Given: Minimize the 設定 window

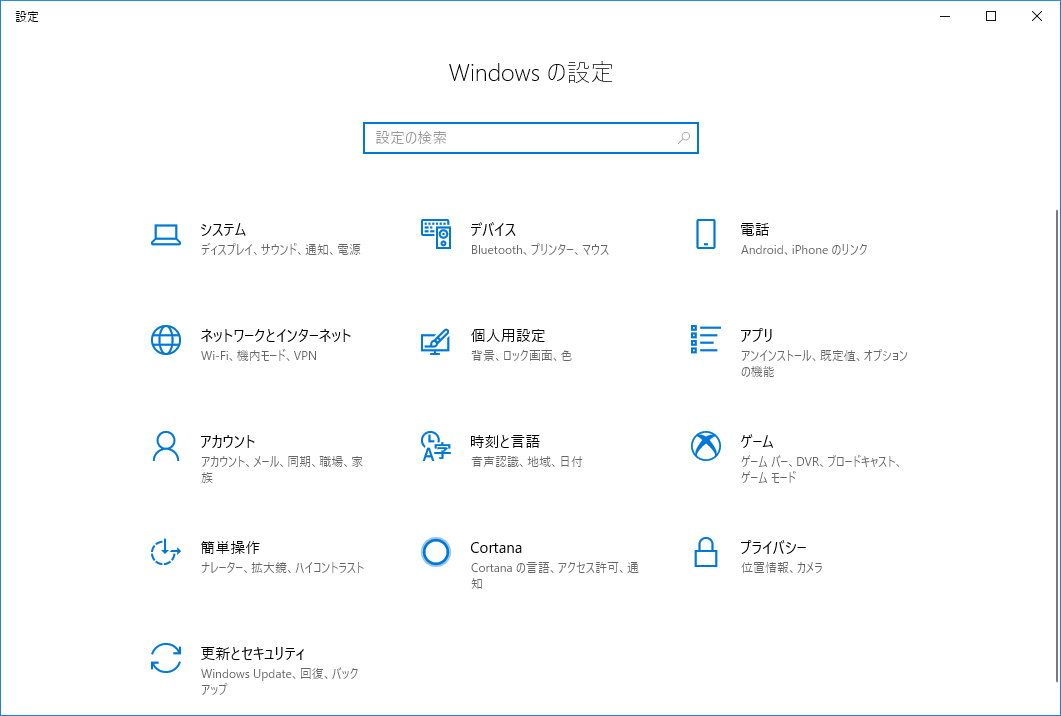Looking at the screenshot, I should (x=945, y=16).
